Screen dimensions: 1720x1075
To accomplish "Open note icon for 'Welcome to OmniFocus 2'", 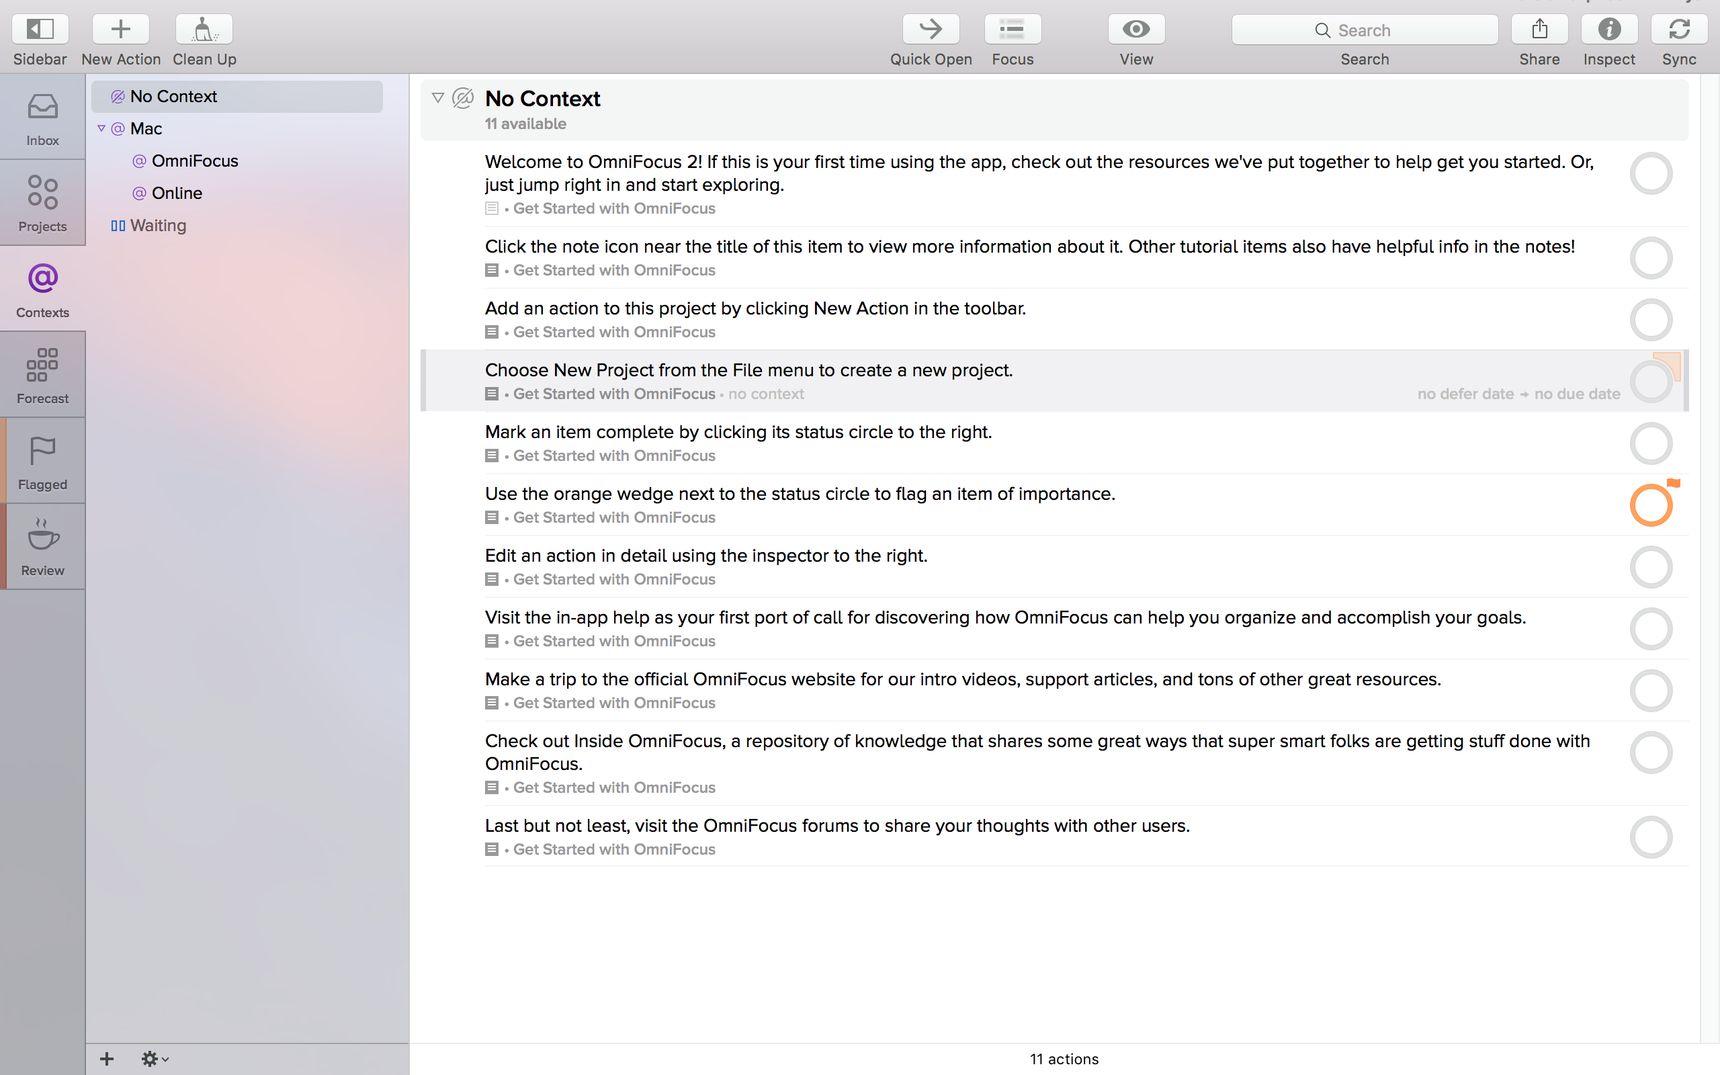I will [491, 209].
